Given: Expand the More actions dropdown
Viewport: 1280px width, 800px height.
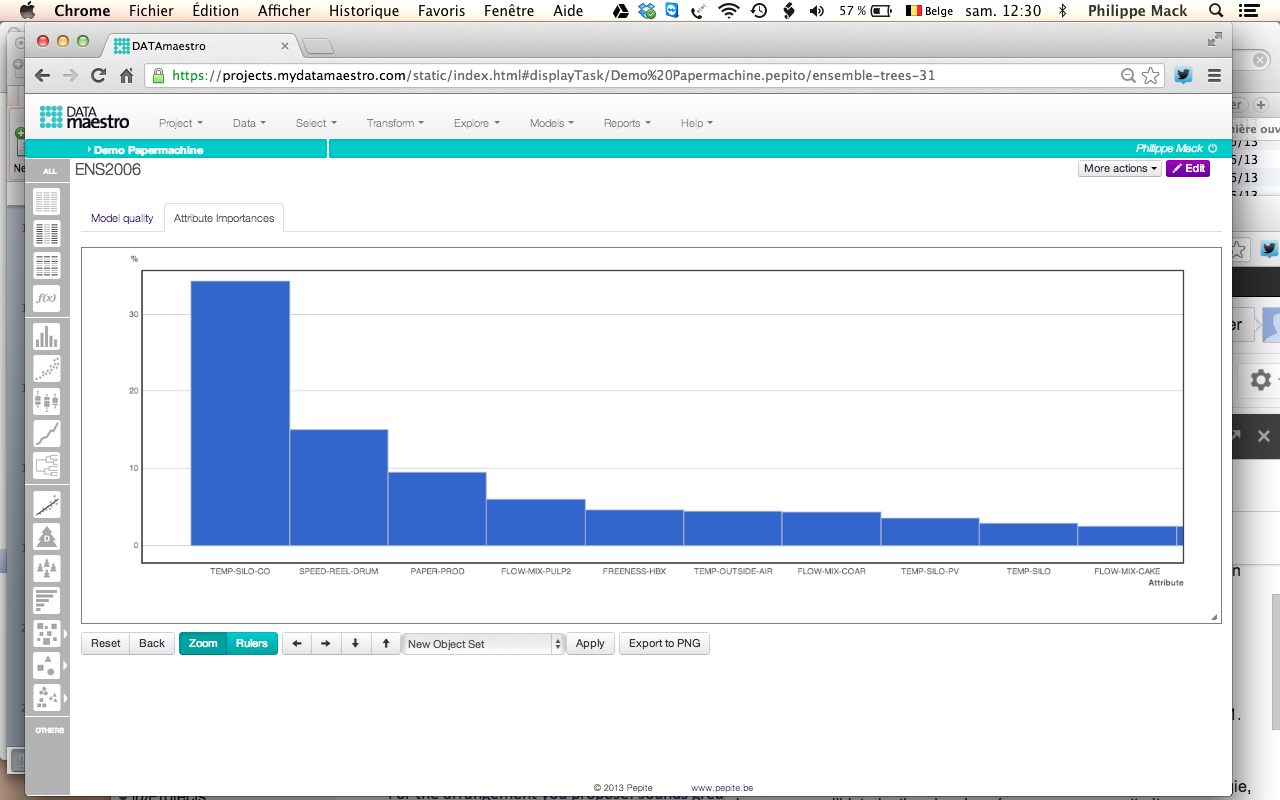Looking at the screenshot, I should pyautogui.click(x=1120, y=169).
